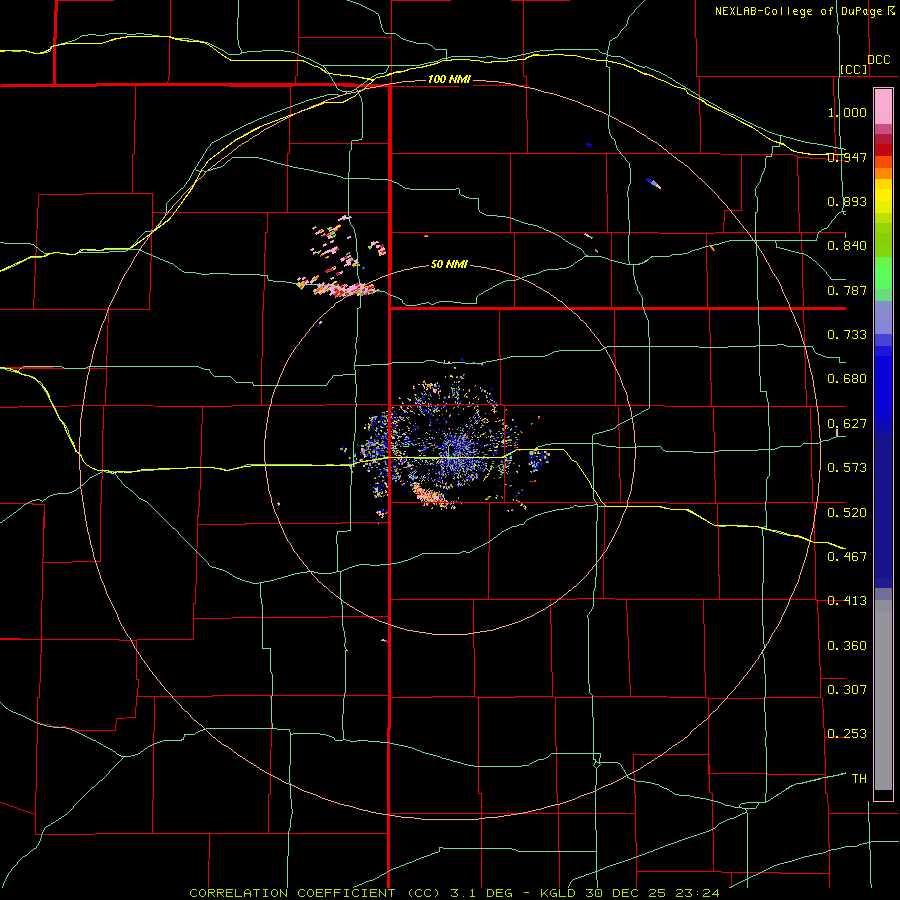900x900 pixels.
Task: Pick the light pink segment of color bar
Action: pyautogui.click(x=883, y=107)
